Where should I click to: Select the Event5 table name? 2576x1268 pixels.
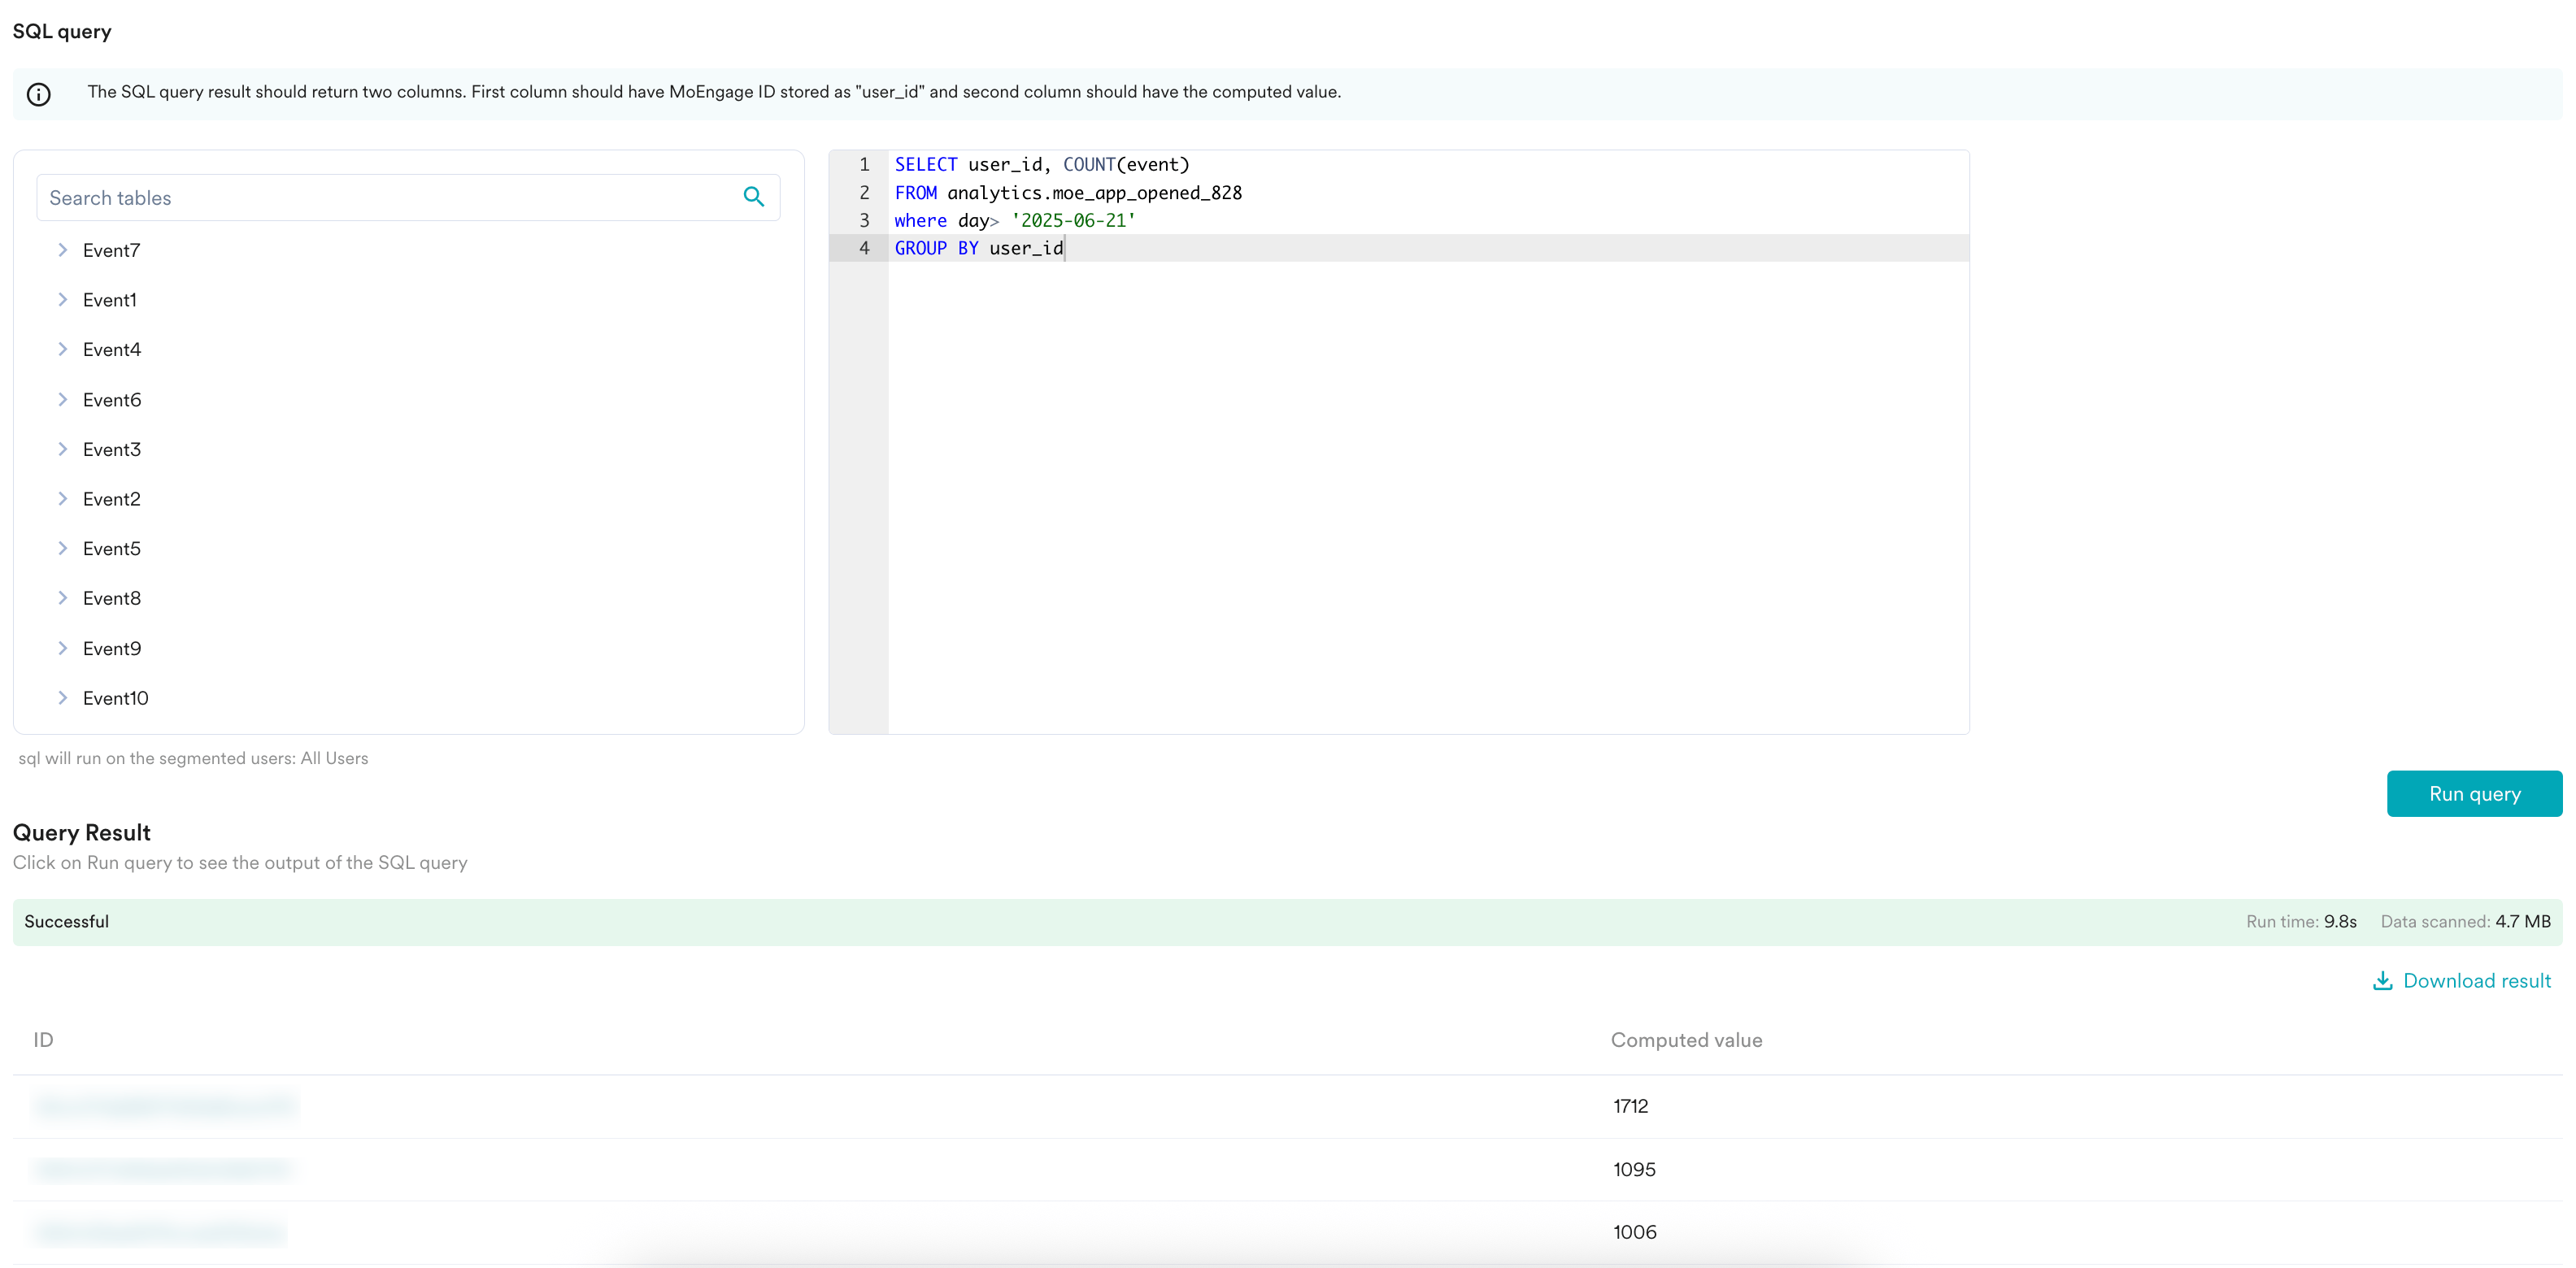[x=112, y=548]
